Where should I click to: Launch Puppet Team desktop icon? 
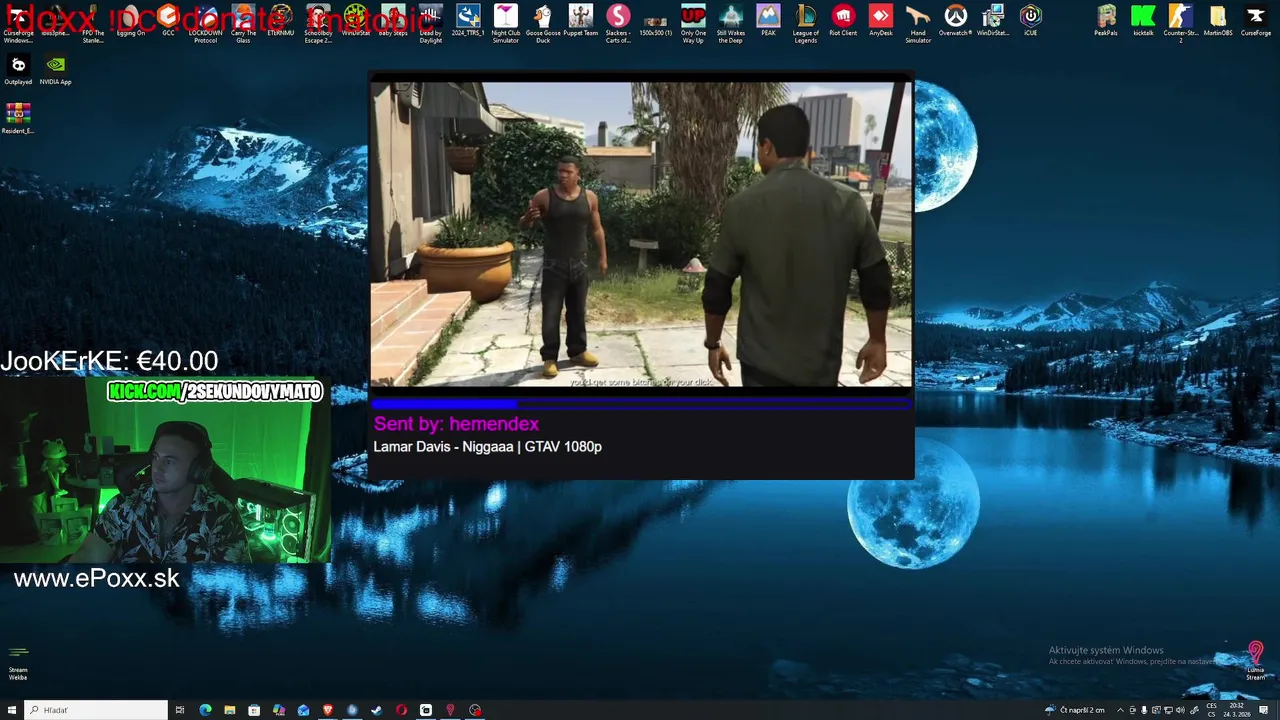(580, 21)
